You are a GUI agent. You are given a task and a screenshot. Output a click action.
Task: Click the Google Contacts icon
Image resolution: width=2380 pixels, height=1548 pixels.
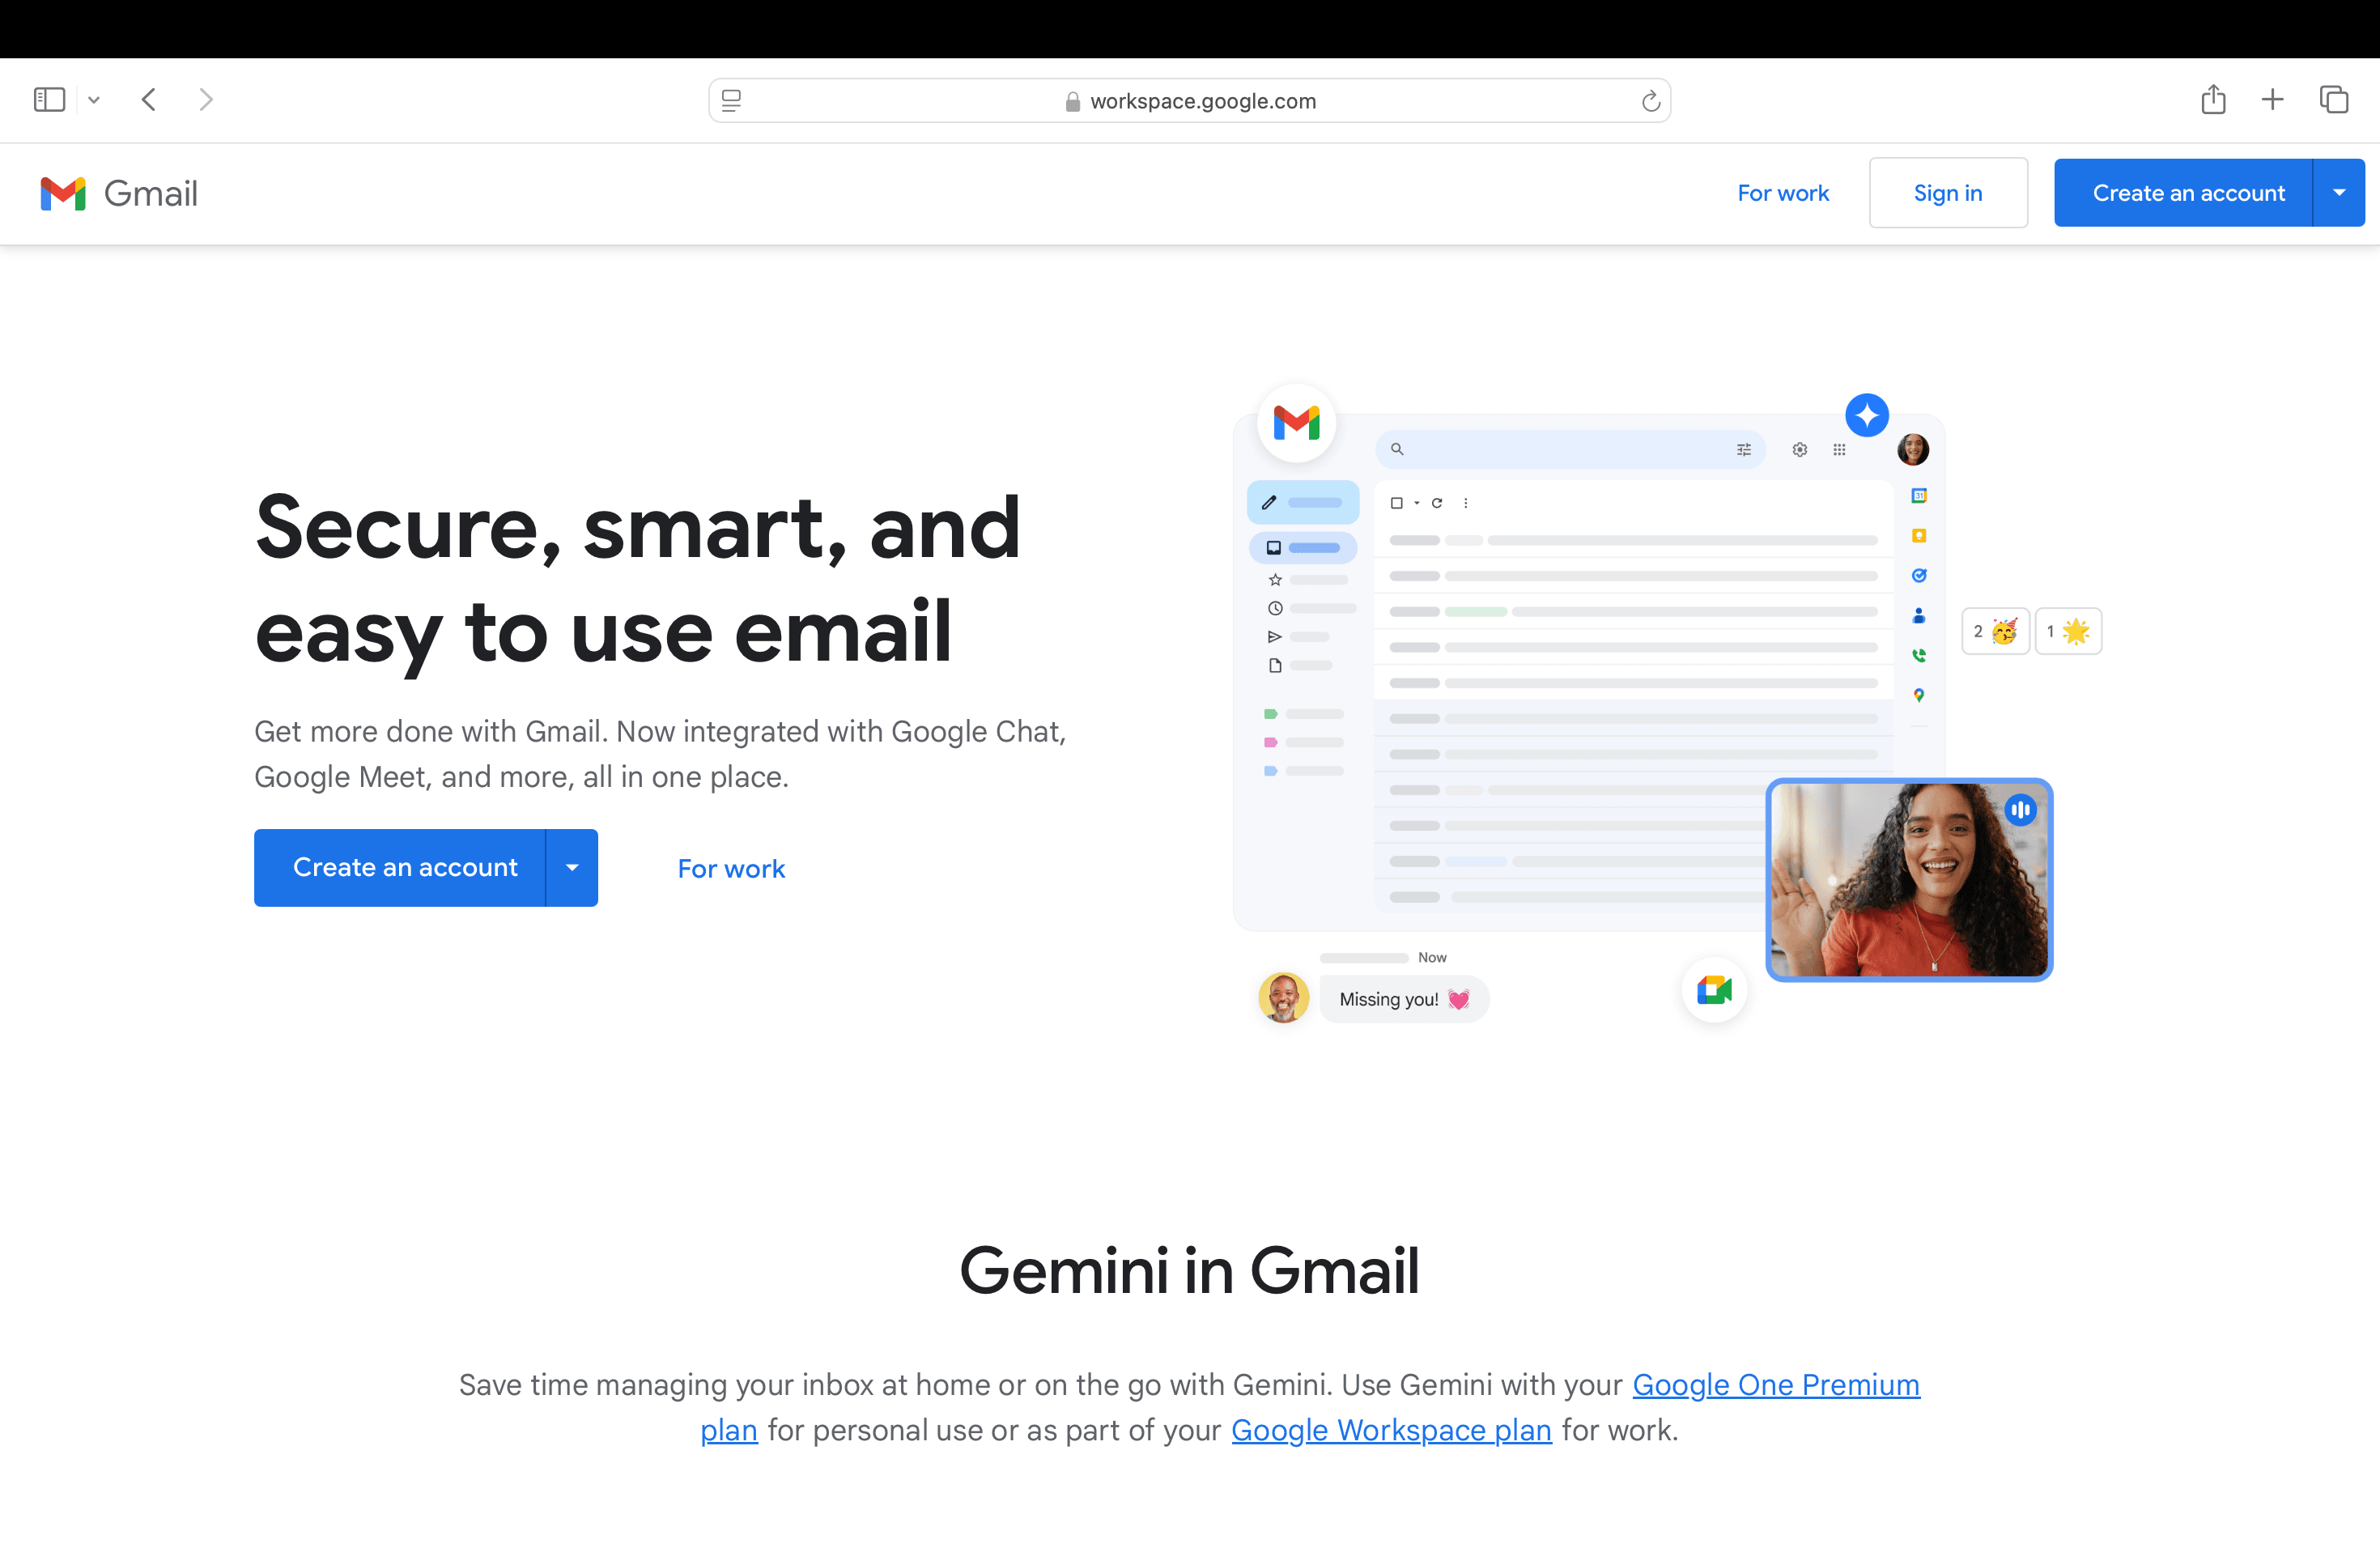pyautogui.click(x=1919, y=616)
